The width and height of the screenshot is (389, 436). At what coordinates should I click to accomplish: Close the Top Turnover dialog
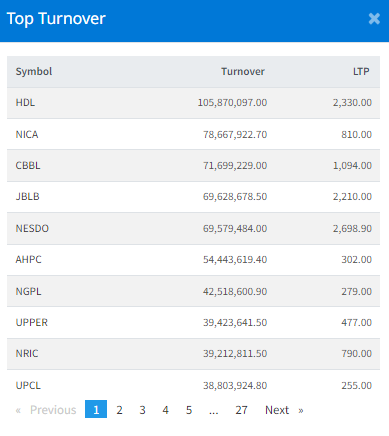(x=374, y=19)
